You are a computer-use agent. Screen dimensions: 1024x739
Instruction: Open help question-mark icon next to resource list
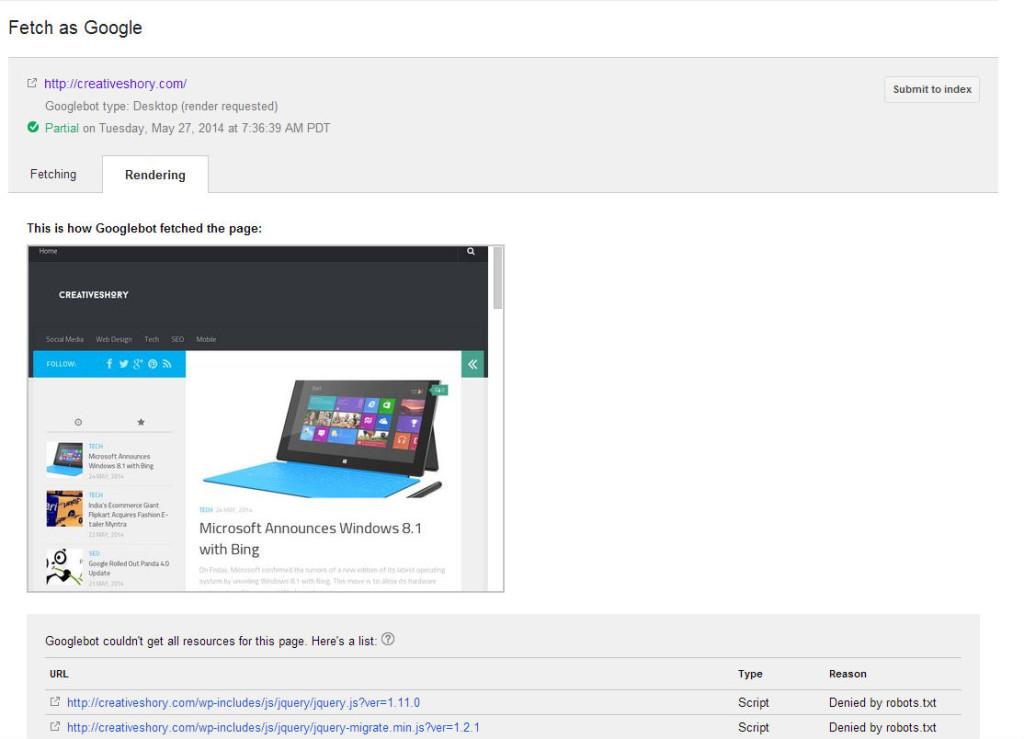point(388,639)
